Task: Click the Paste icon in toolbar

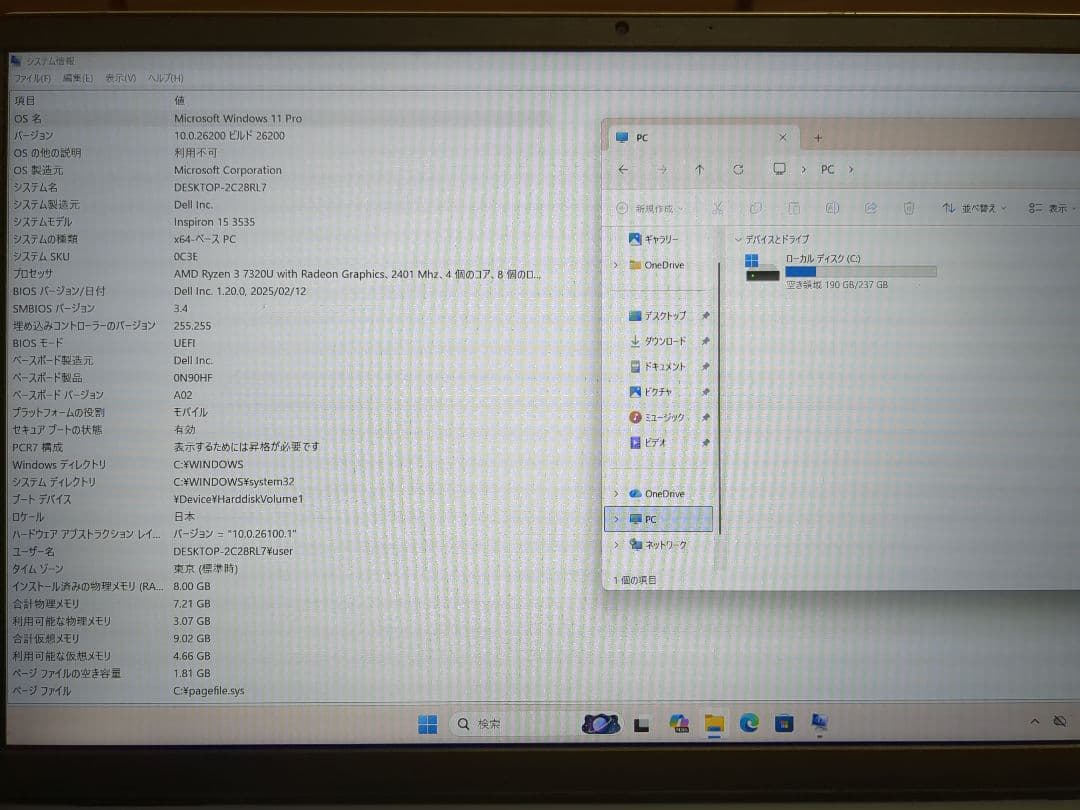Action: pyautogui.click(x=793, y=208)
